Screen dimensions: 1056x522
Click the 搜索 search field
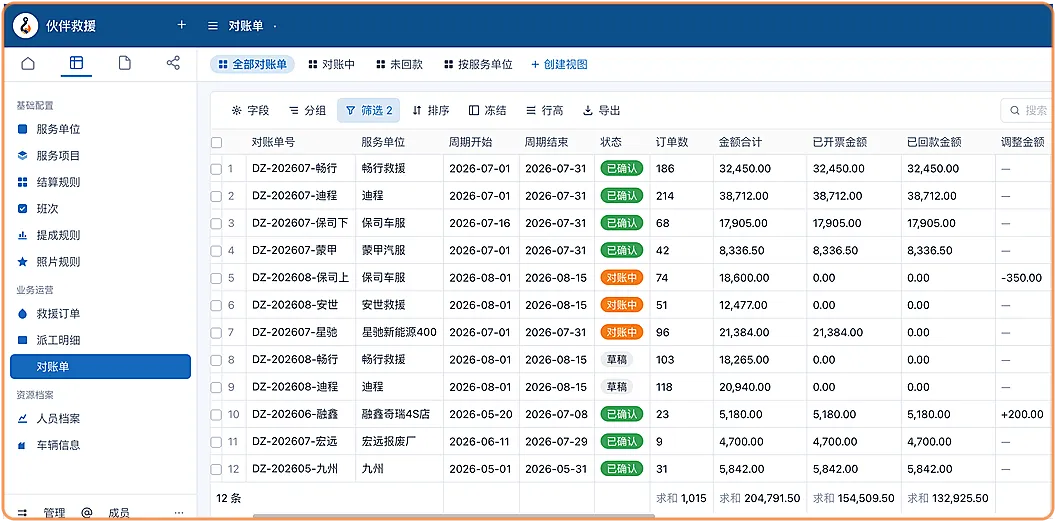(1027, 110)
